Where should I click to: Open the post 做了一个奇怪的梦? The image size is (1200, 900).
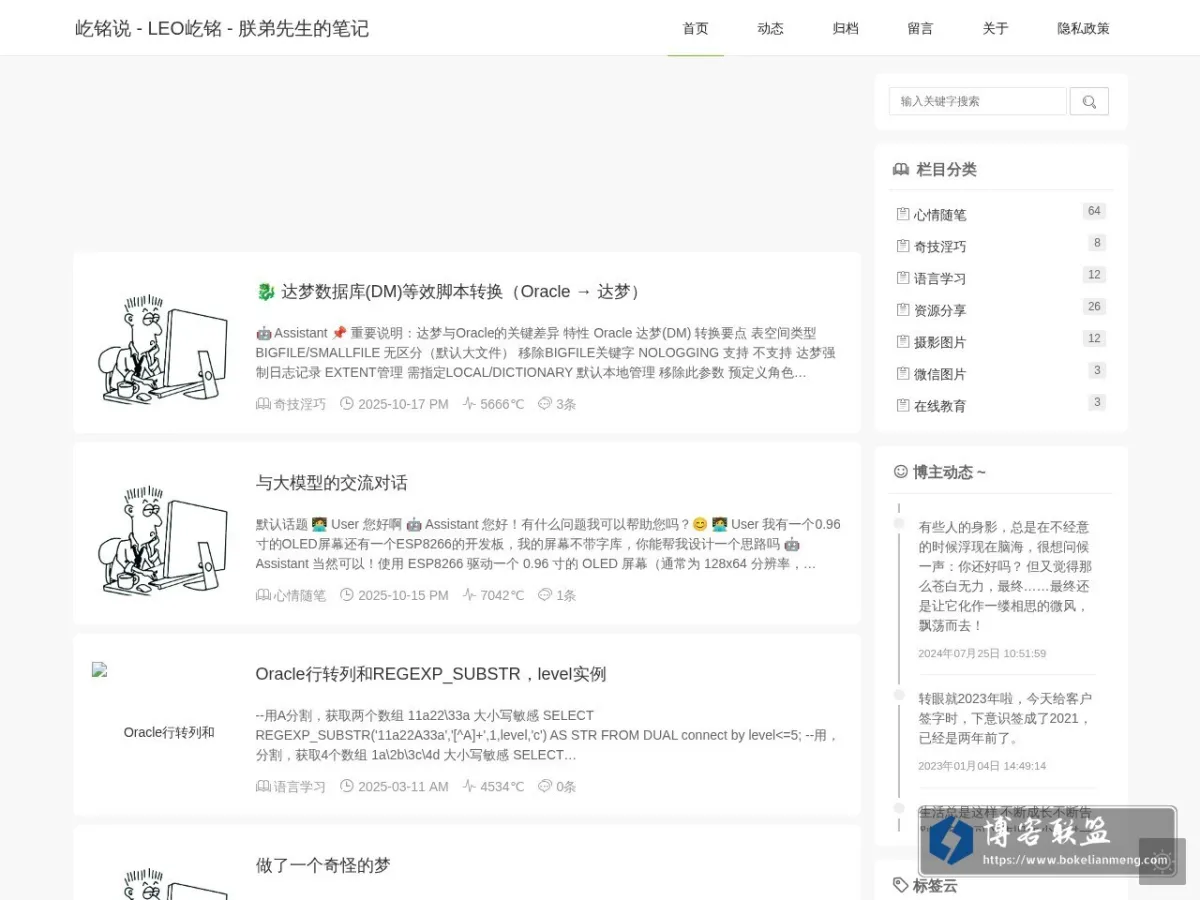click(323, 865)
